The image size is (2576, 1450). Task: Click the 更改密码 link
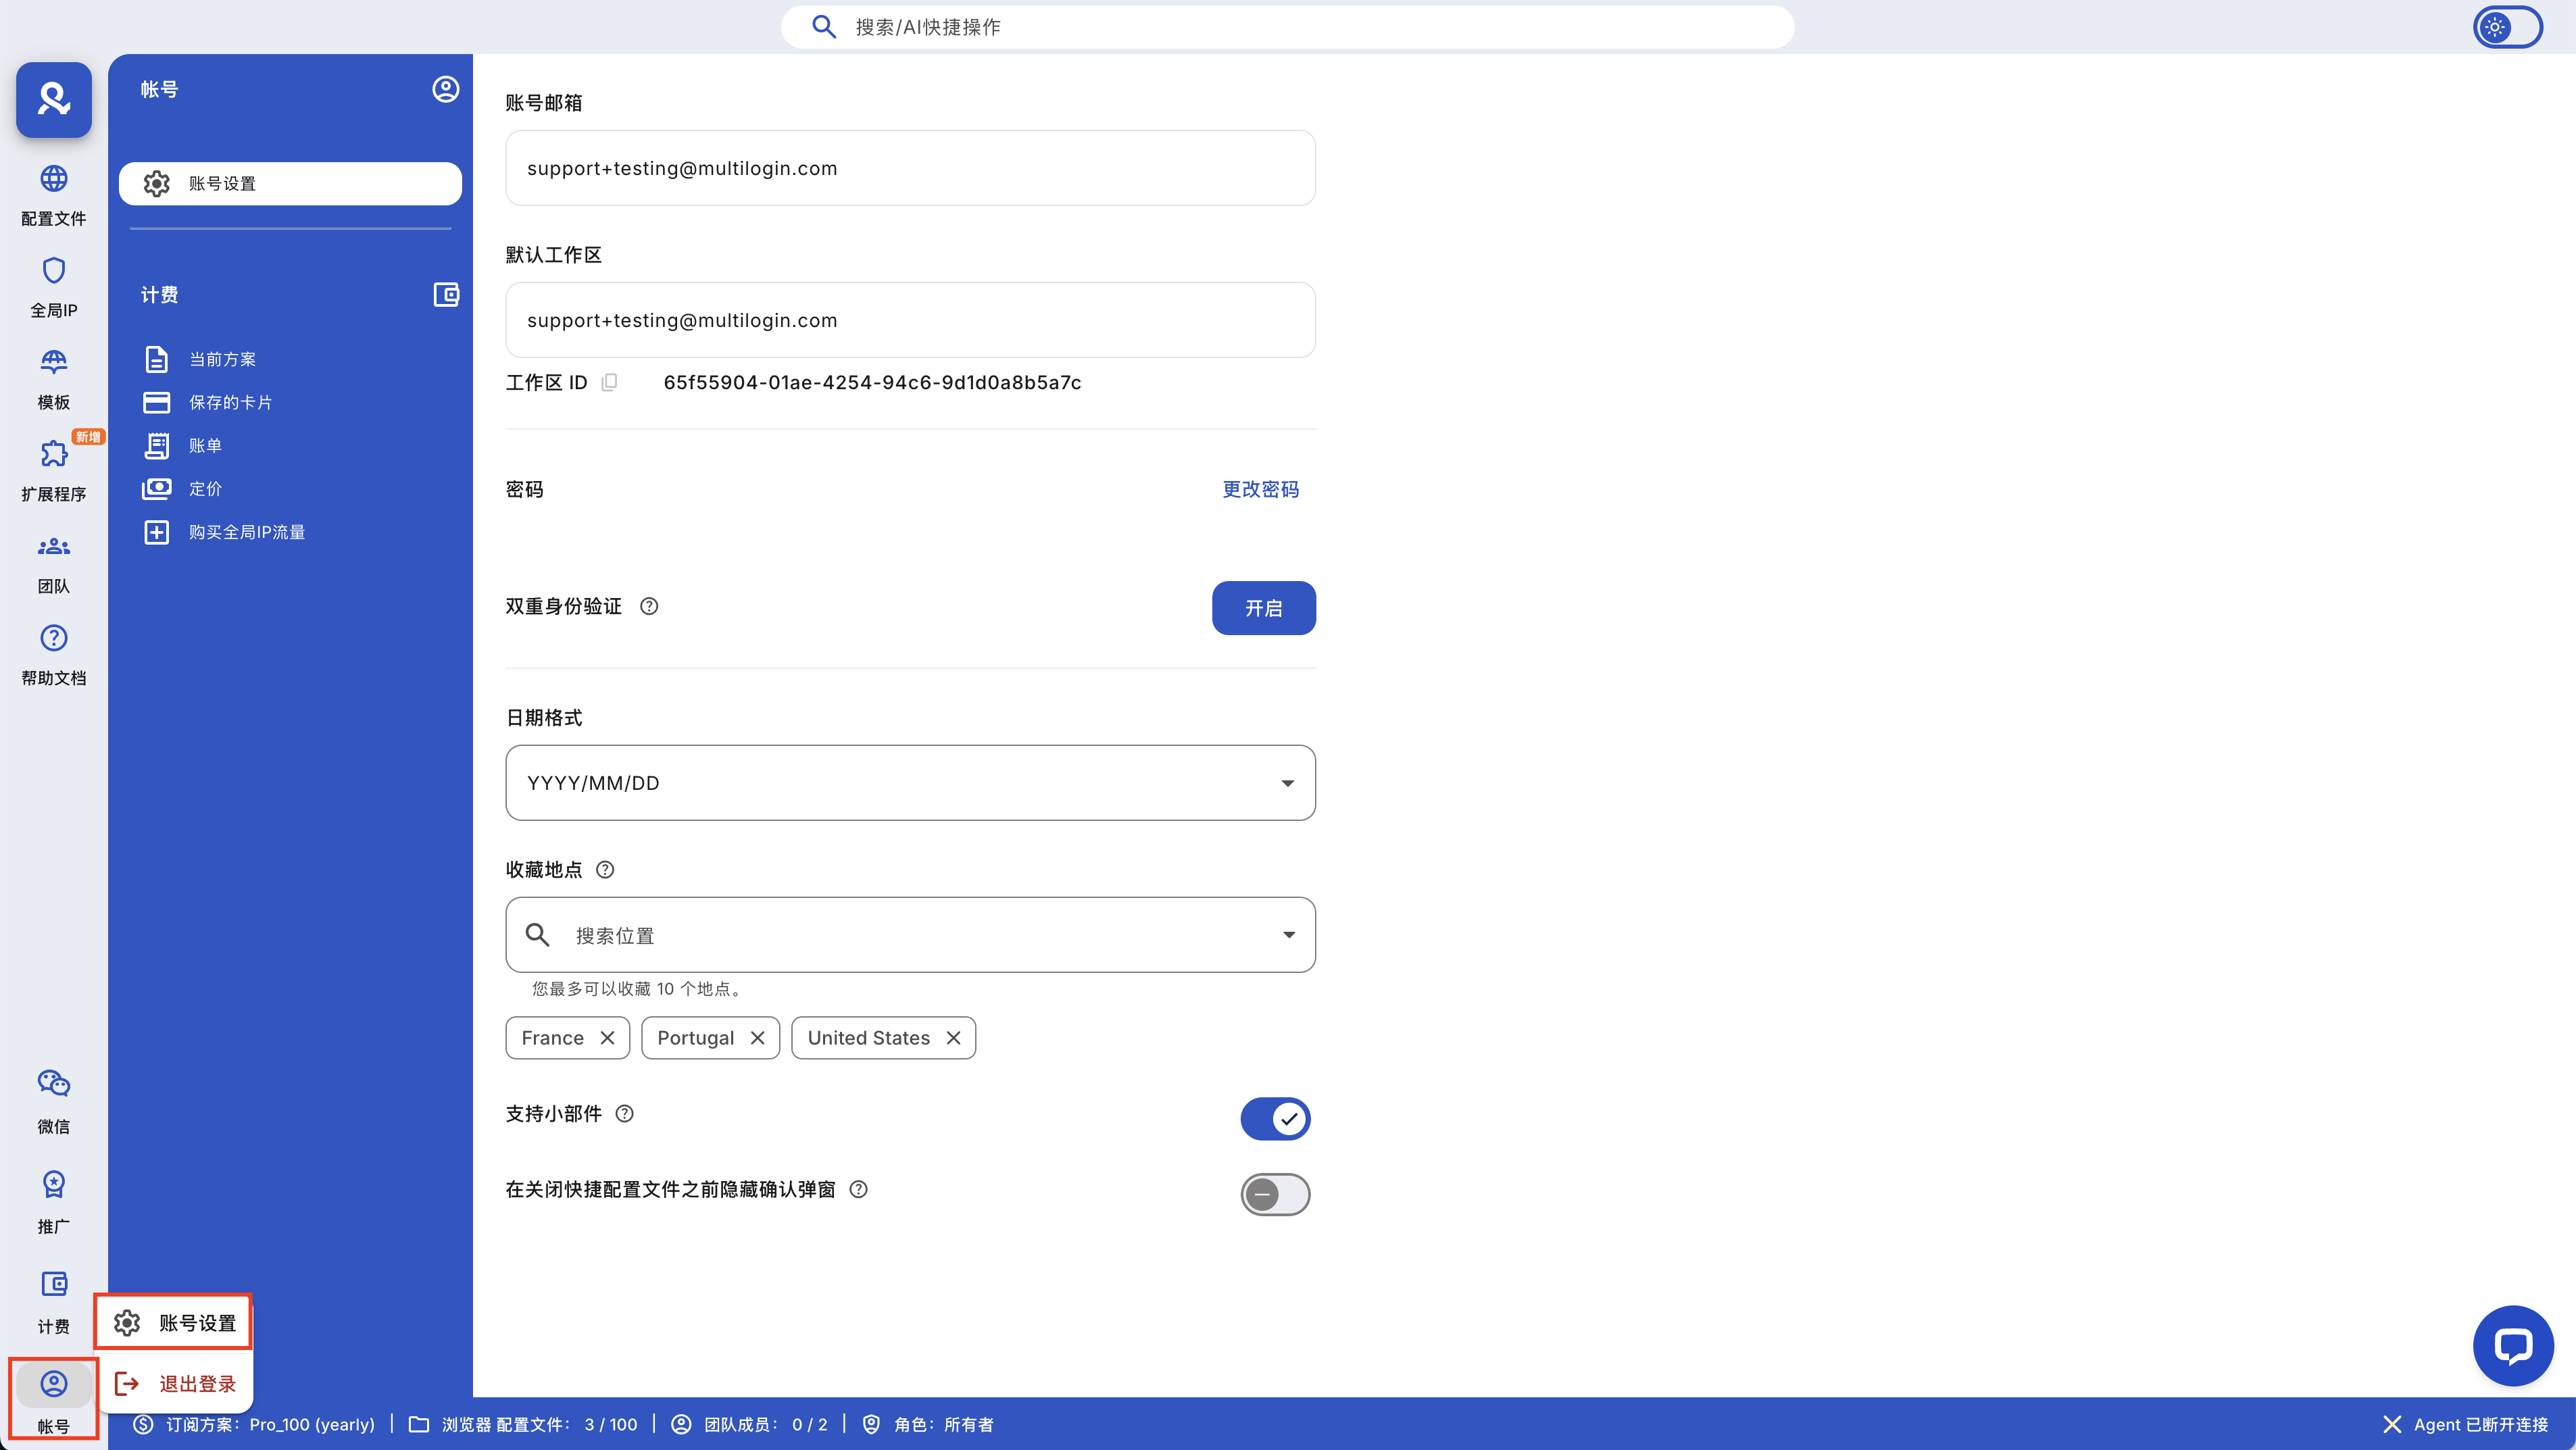(x=1260, y=489)
